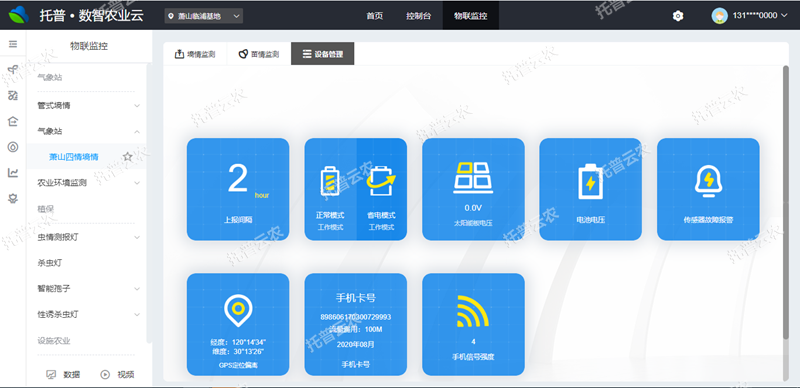Favorite 萧山四情墒情 with the star icon
800x388 pixels.
pos(128,157)
